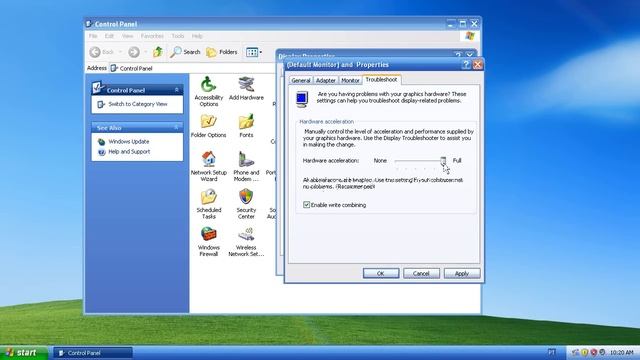
Task: Open Security Center icon
Action: pos(246,204)
